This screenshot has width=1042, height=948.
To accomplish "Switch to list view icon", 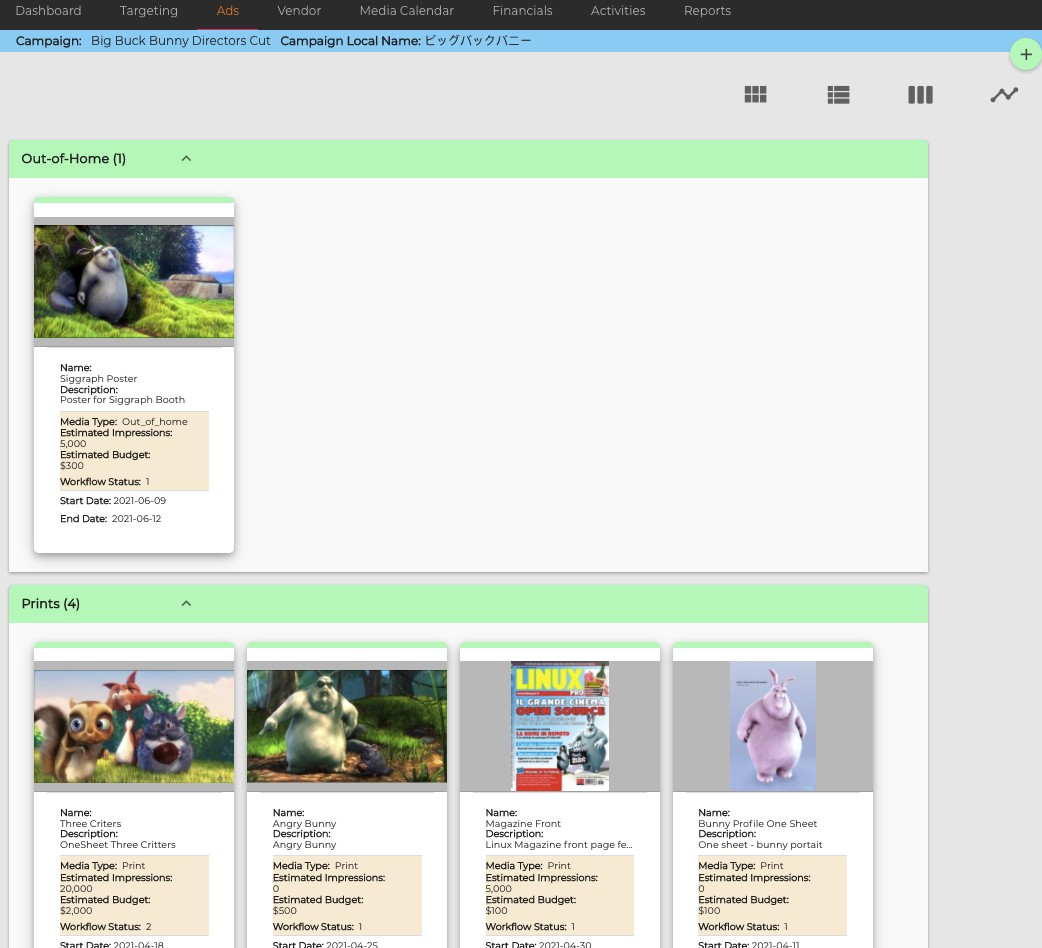I will point(838,94).
